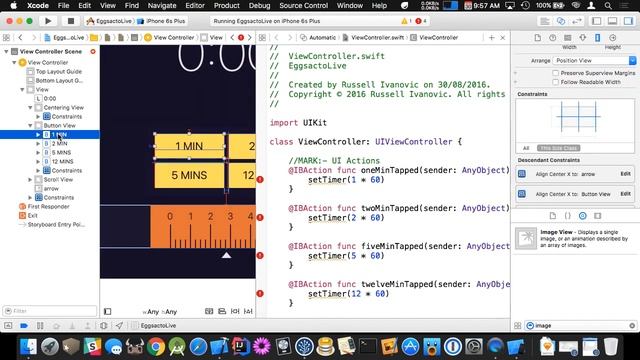Select the All constraints tab
This screenshot has width=640, height=360.
(526, 148)
